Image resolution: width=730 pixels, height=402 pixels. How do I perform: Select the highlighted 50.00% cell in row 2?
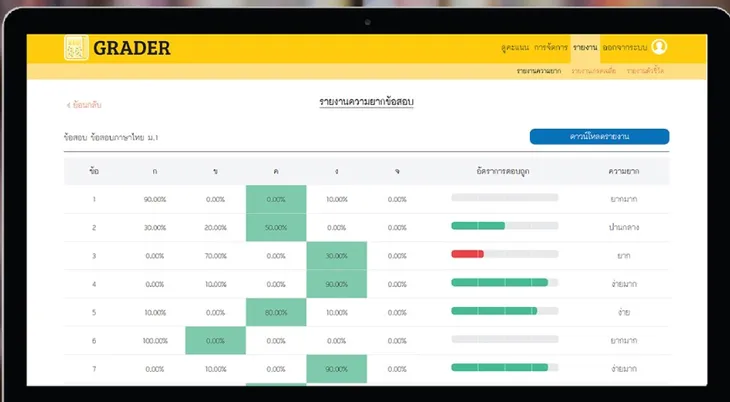click(276, 227)
